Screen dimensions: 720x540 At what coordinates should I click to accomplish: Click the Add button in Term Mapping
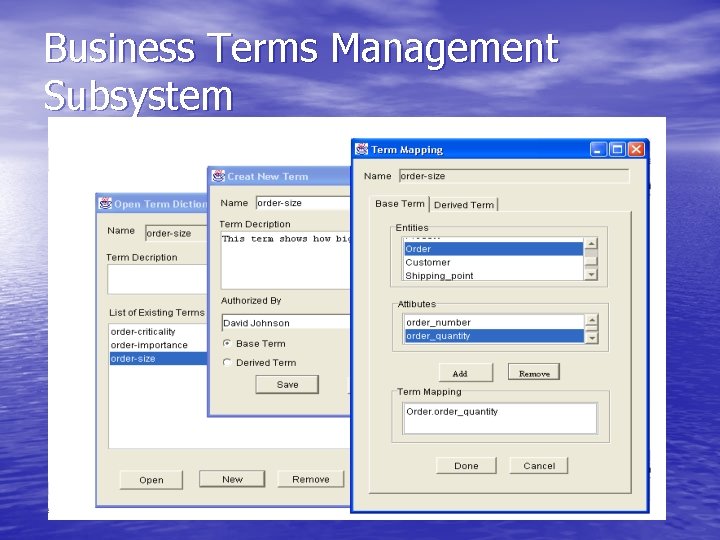click(x=466, y=373)
